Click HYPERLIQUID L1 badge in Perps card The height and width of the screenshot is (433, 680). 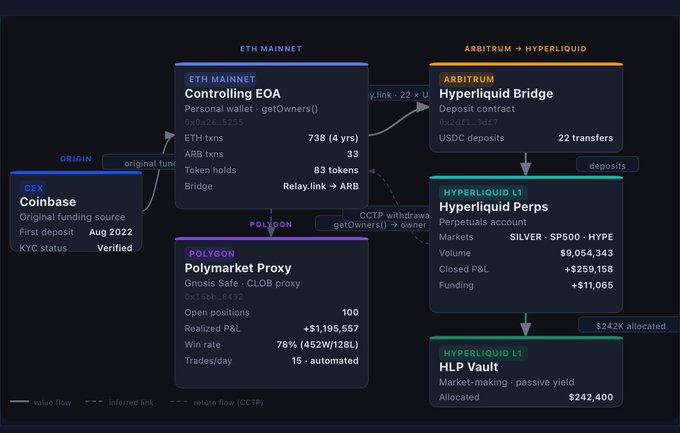click(483, 193)
